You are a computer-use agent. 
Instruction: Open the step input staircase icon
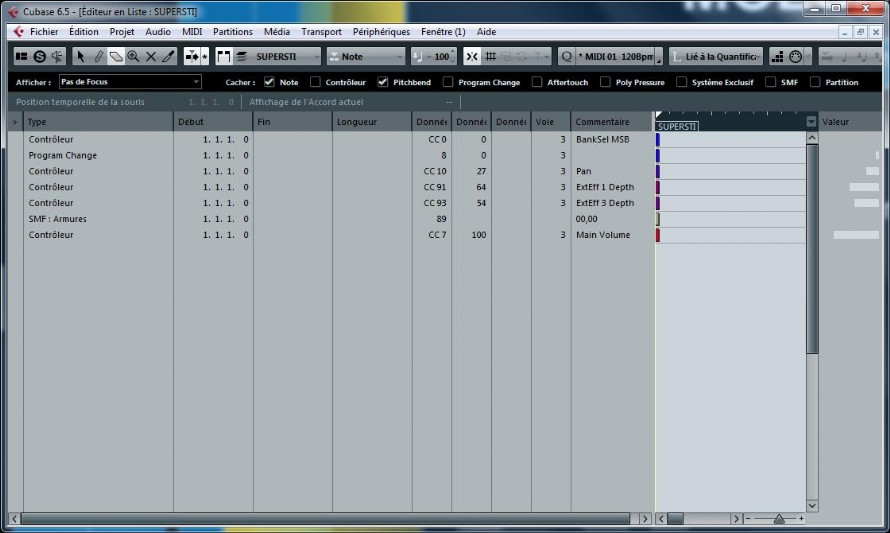coord(778,56)
